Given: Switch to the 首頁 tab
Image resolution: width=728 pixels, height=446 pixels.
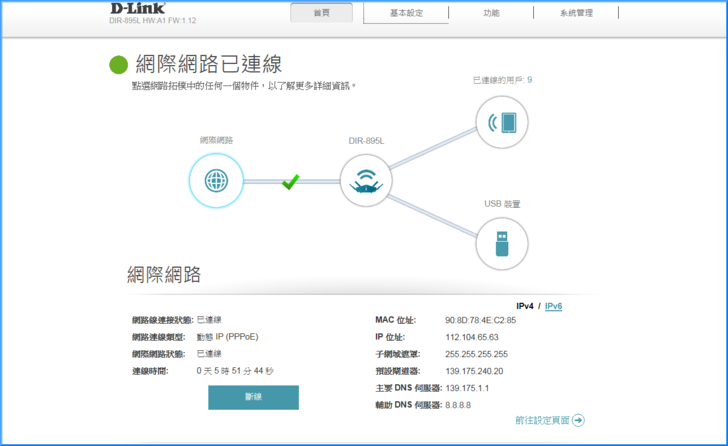Looking at the screenshot, I should pos(321,13).
